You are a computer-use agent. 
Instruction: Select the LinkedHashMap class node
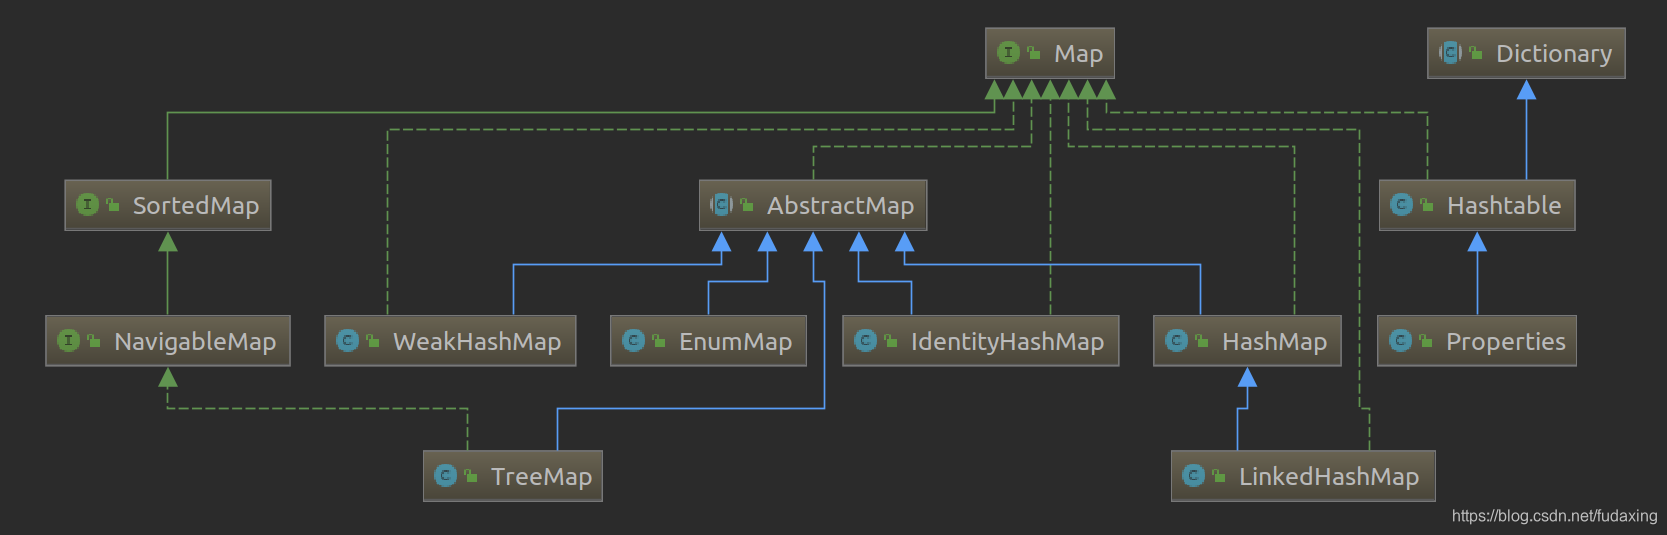pyautogui.click(x=1303, y=476)
